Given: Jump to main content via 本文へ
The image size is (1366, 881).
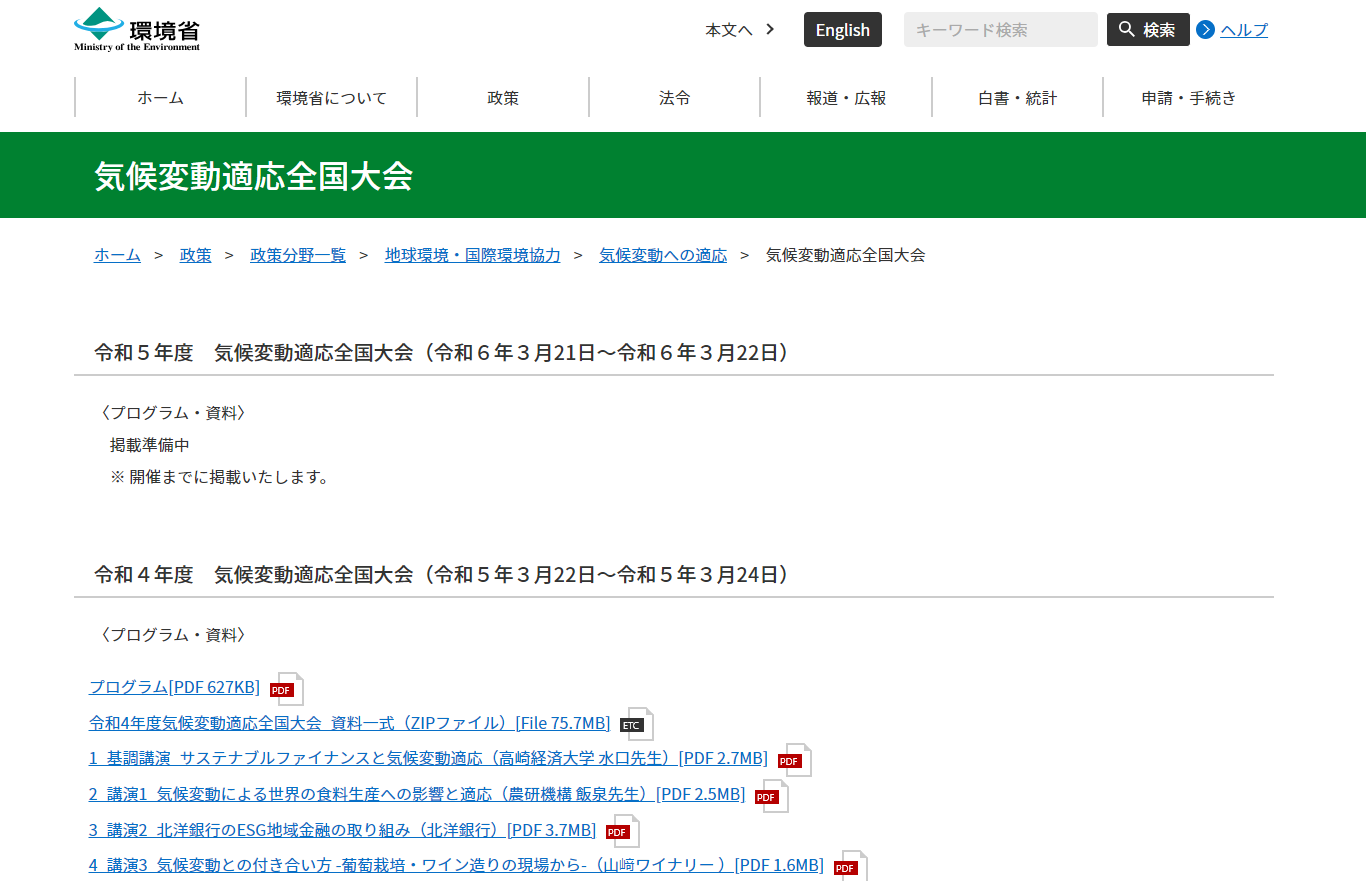Looking at the screenshot, I should pos(739,30).
